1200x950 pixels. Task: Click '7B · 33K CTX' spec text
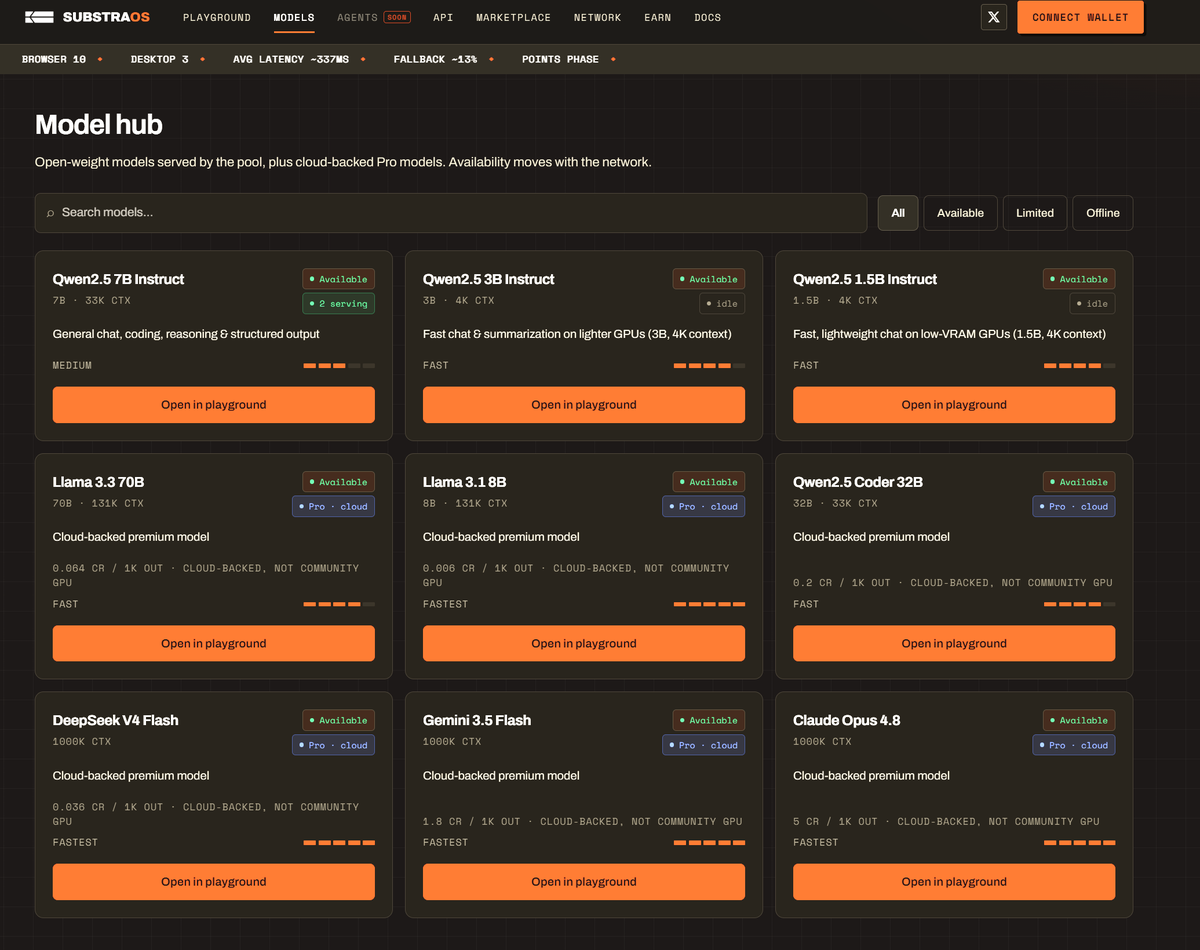pos(92,300)
